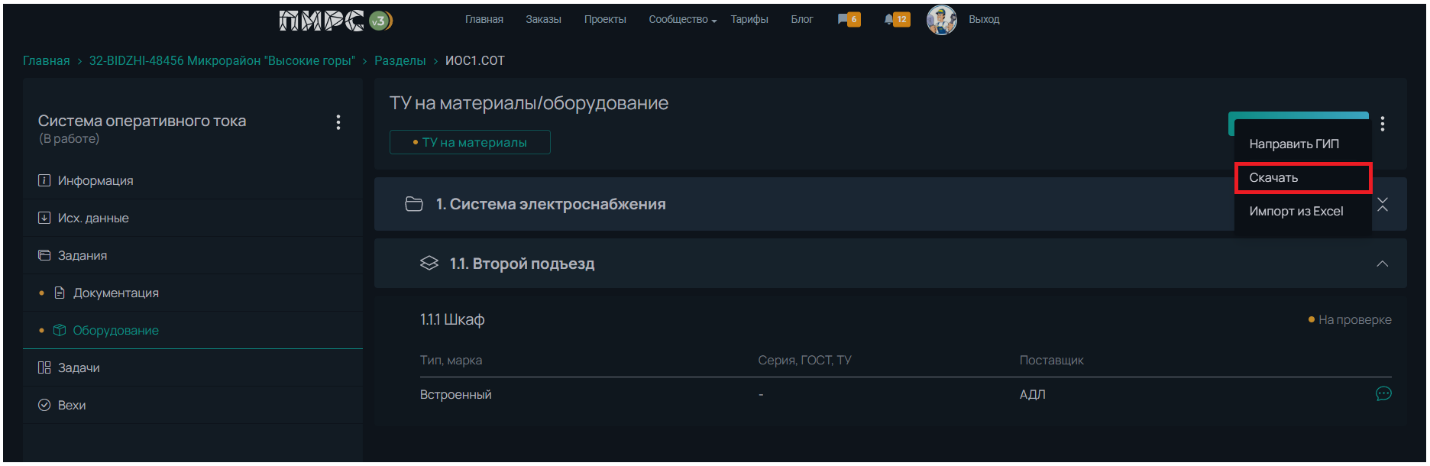This screenshot has height=466, width=1430.
Task: Open the messages icon with badge 6
Action: pyautogui.click(x=848, y=19)
